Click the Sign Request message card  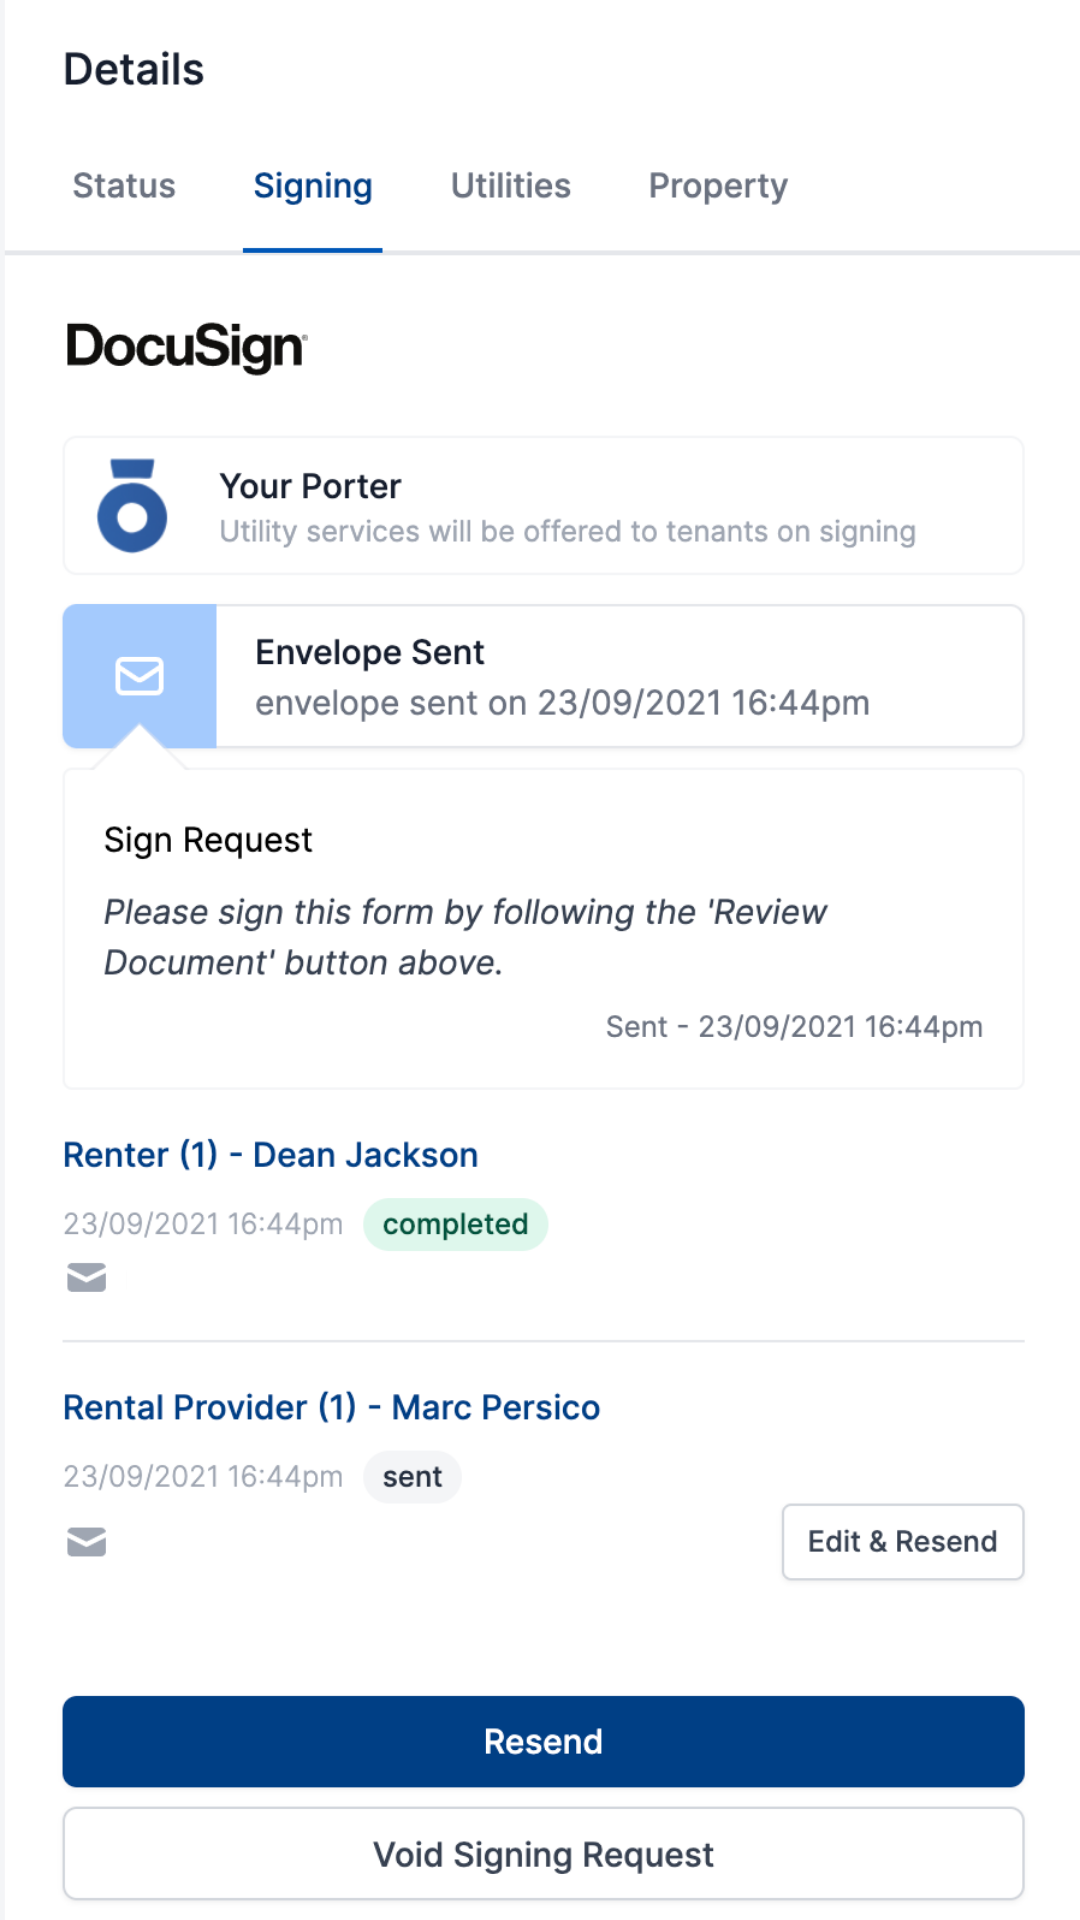coord(542,928)
